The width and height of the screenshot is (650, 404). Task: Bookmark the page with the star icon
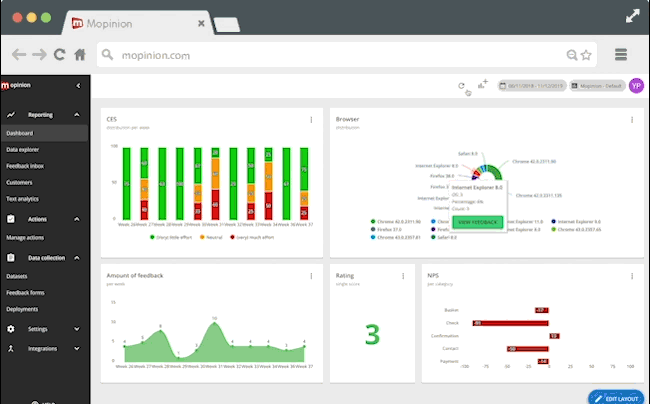tap(586, 55)
